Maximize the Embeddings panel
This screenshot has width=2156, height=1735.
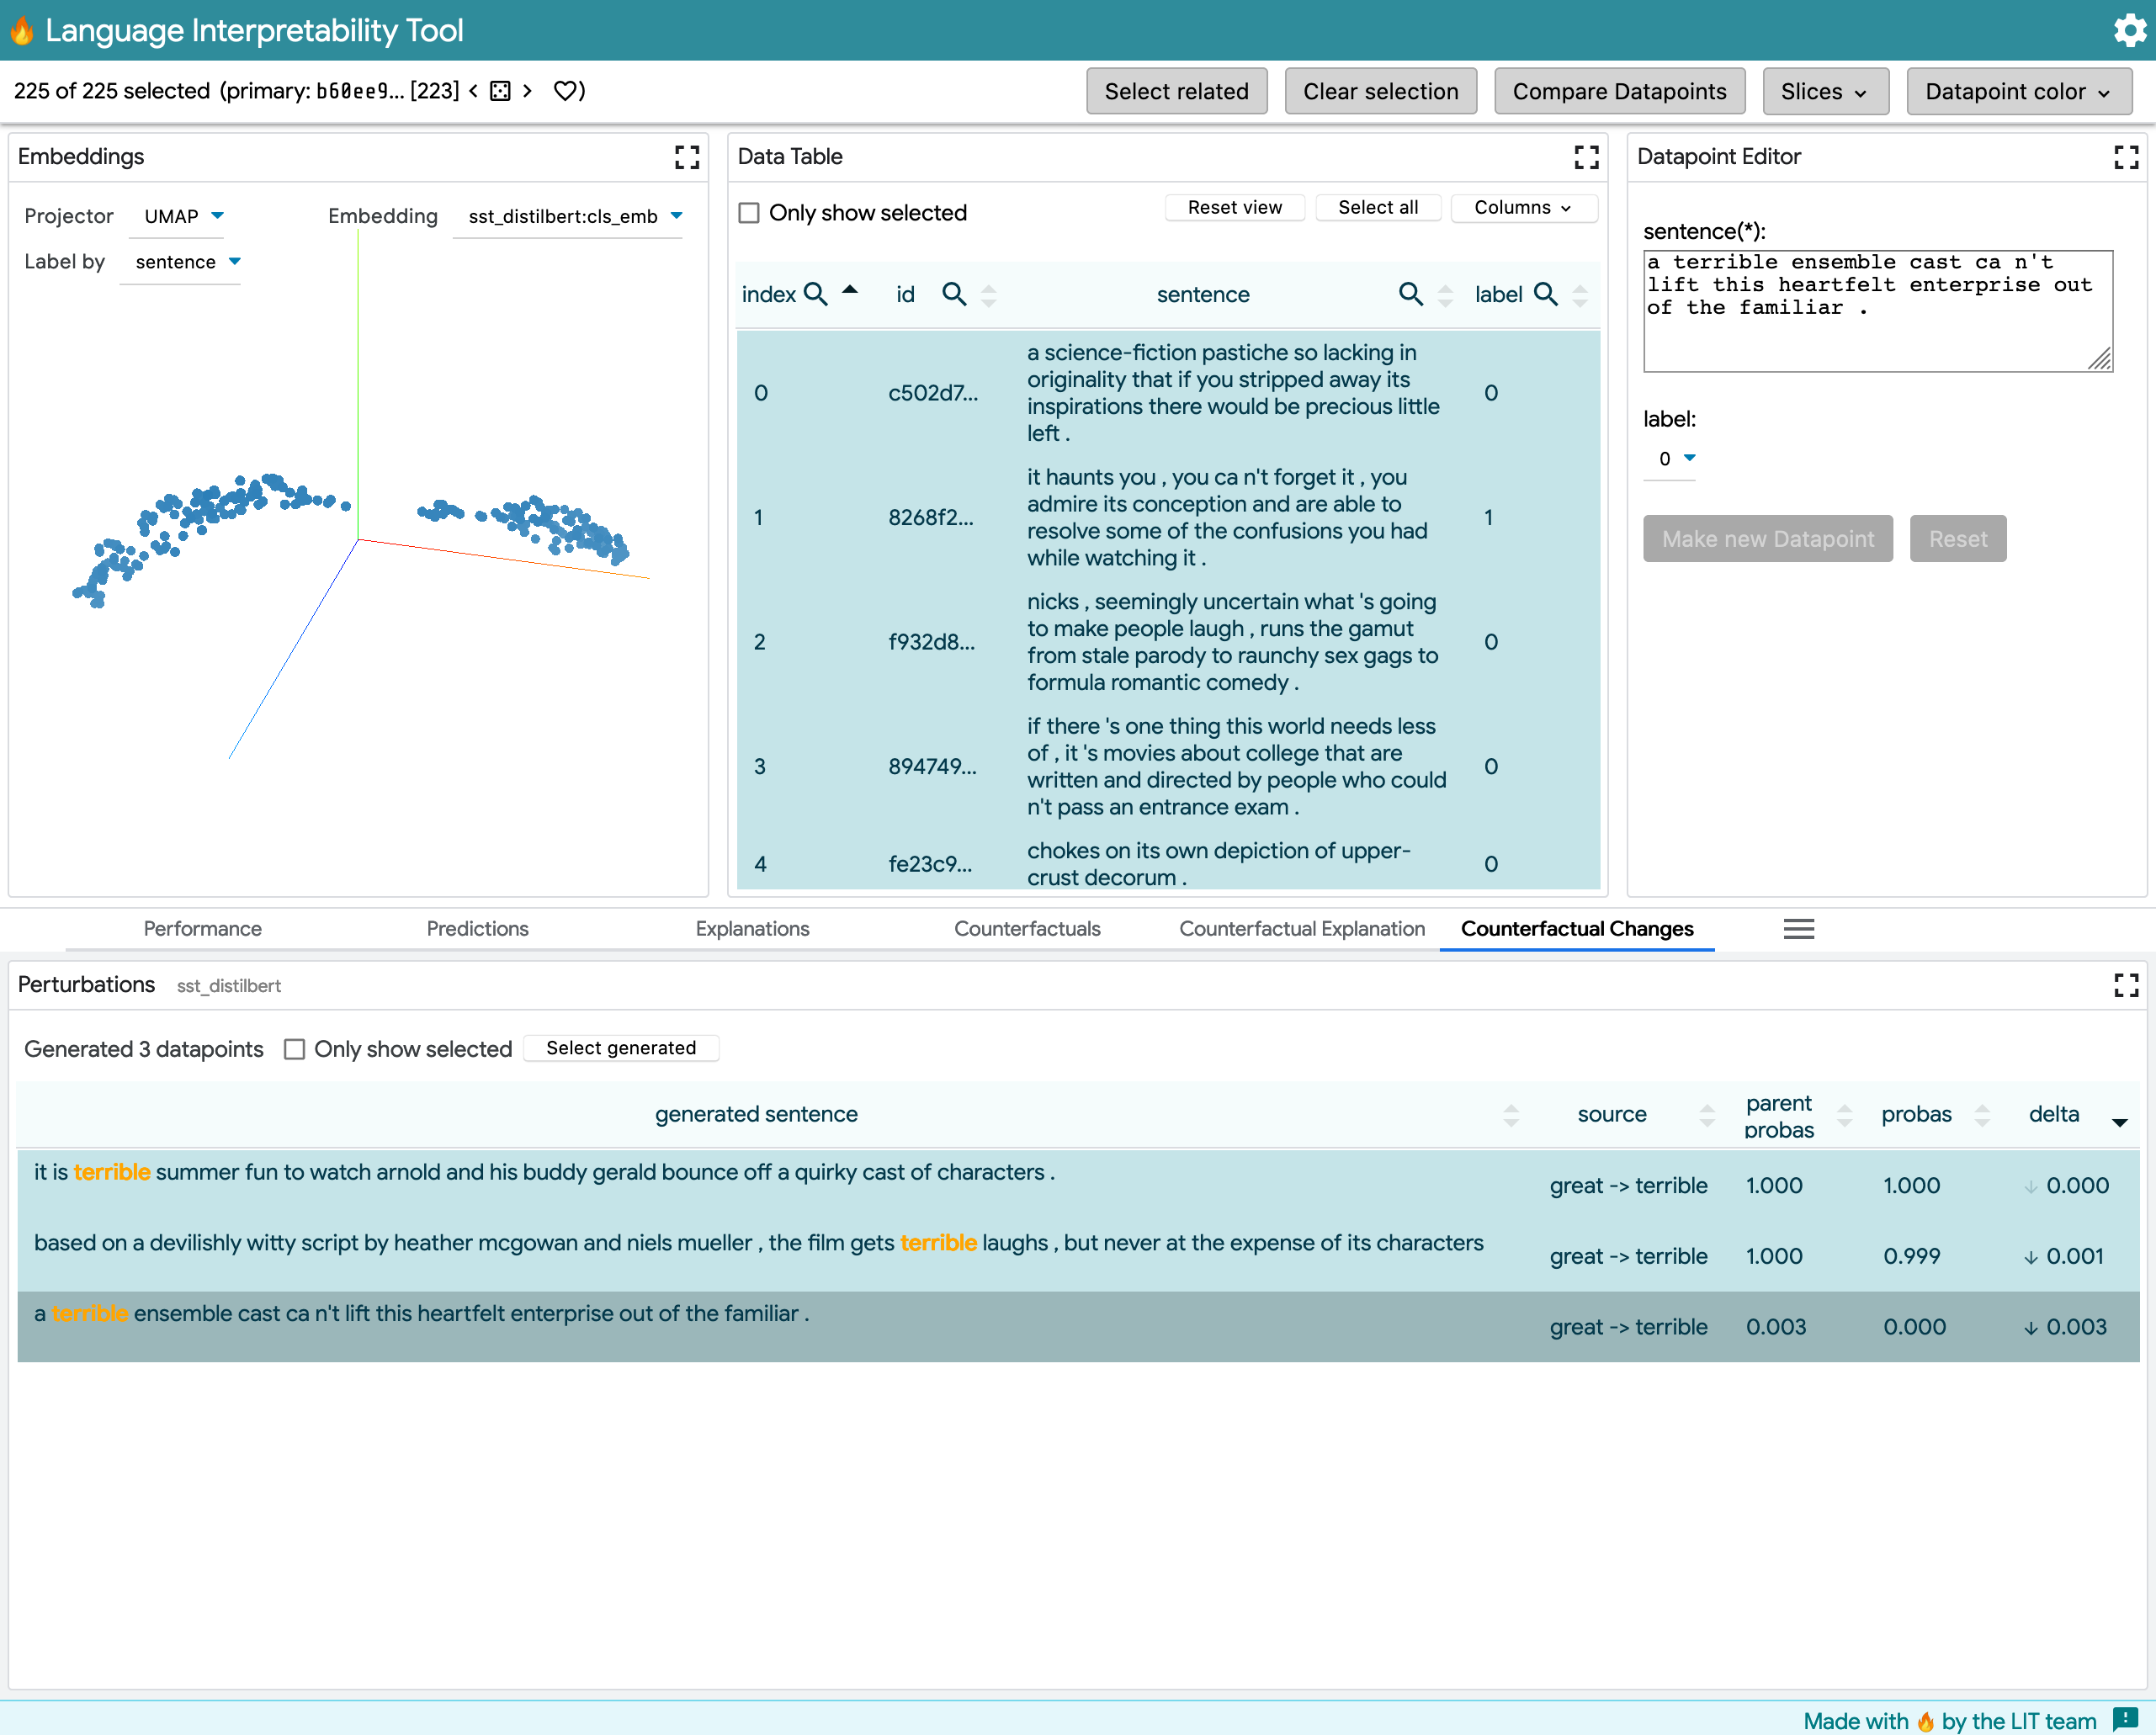coord(688,157)
